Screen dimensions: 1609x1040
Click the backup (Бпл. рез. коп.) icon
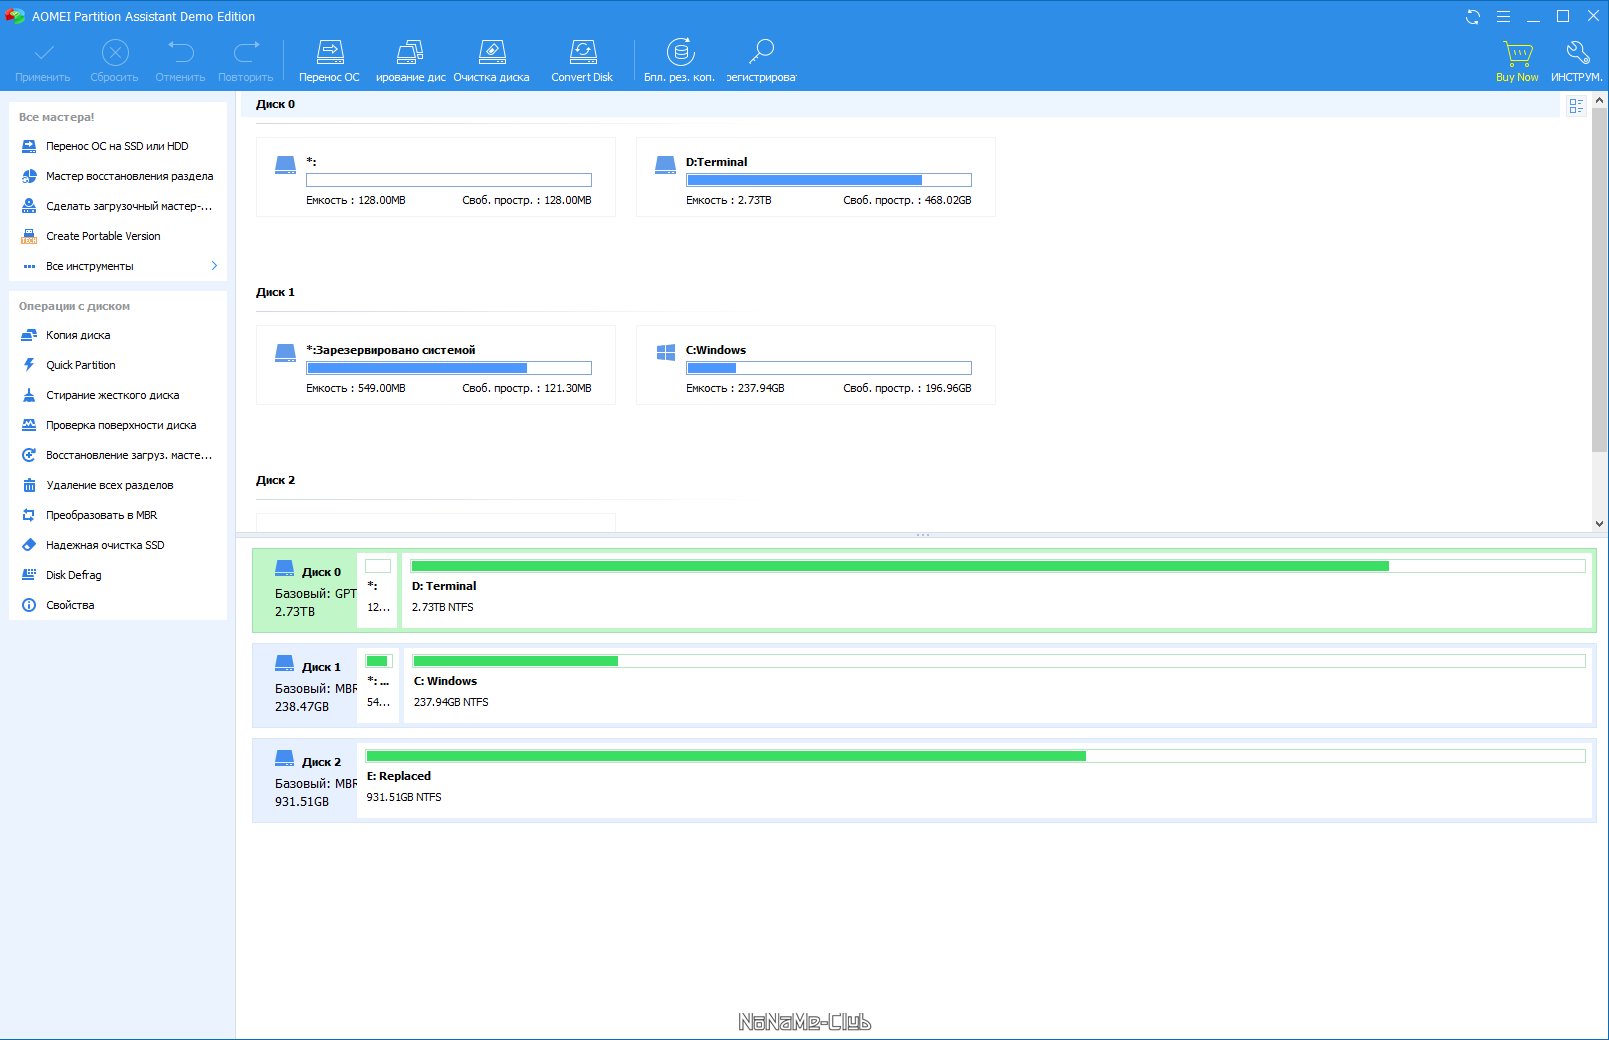click(x=680, y=52)
